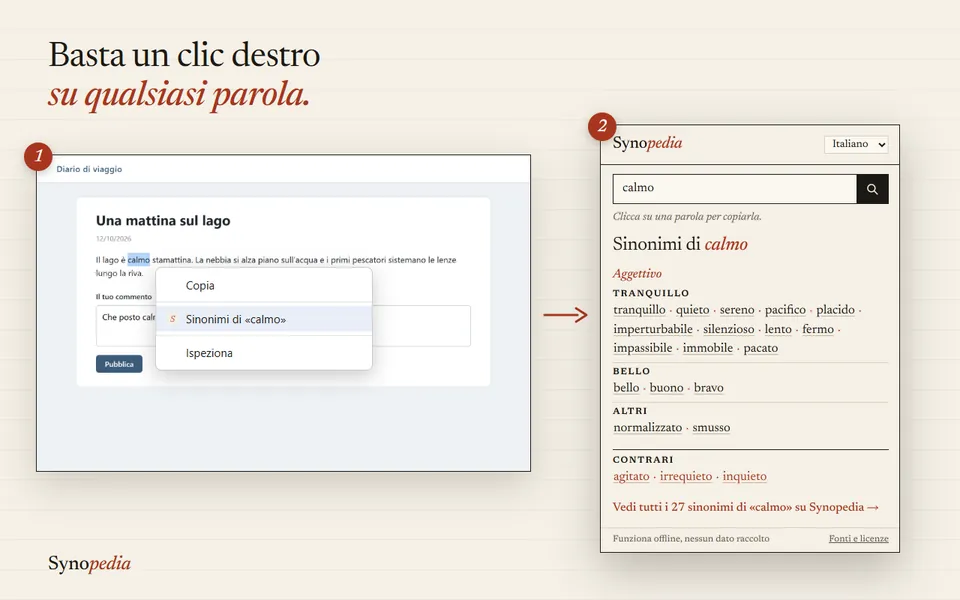Click the TRANQUILLO group heading
Screen dimensions: 960x600
(651, 293)
